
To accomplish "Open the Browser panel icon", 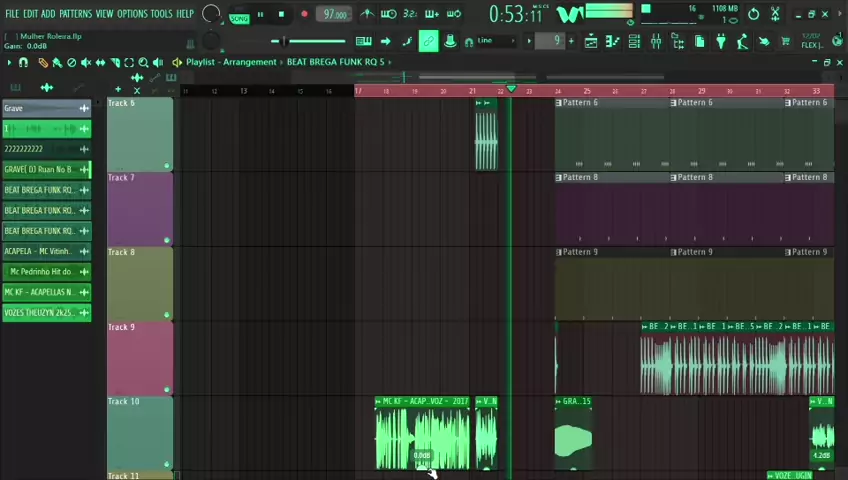I will pyautogui.click(x=678, y=41).
